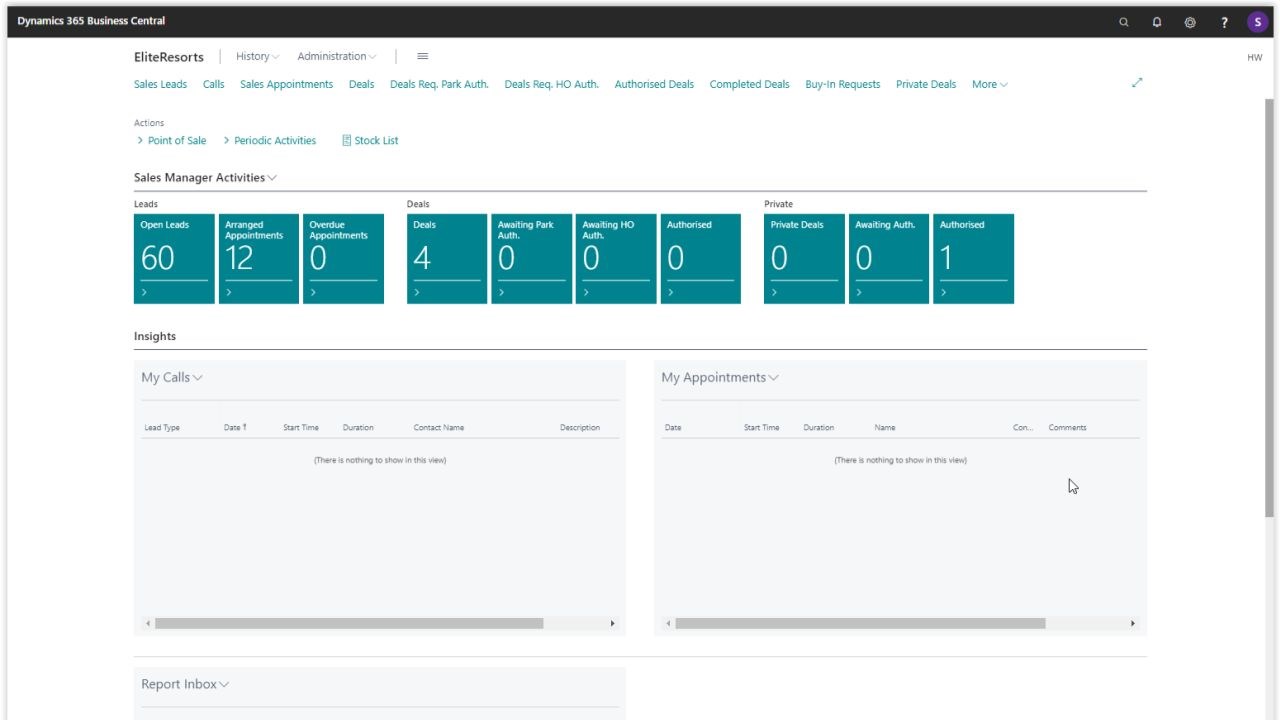Click My Calls scroll right arrow
1280x720 pixels.
[613, 624]
